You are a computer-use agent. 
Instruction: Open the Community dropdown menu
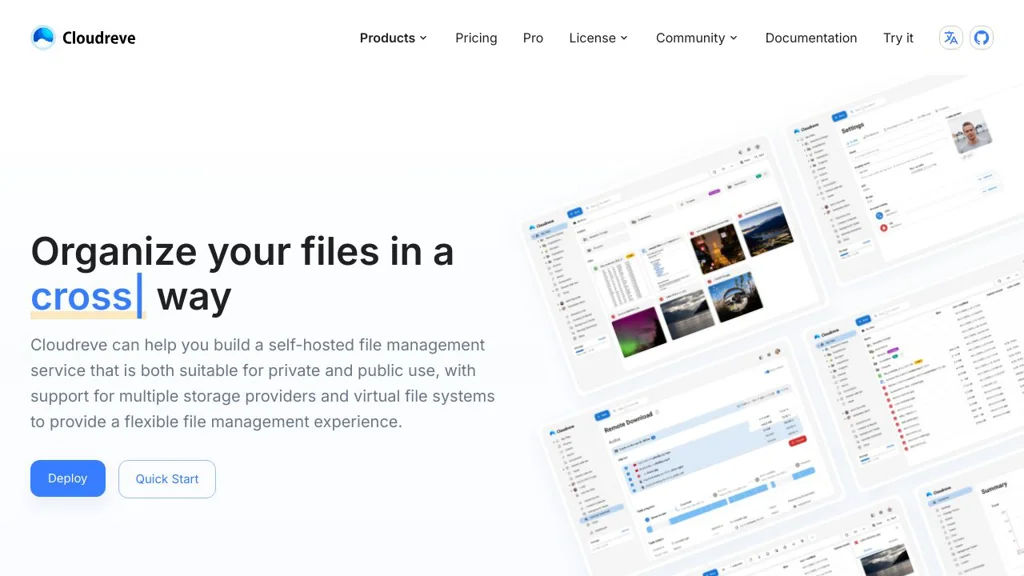[696, 38]
